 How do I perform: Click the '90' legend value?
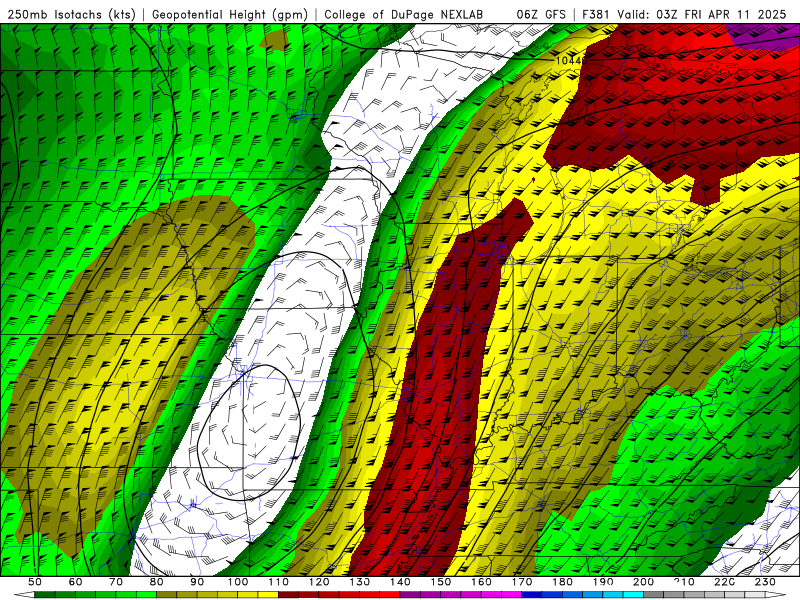[197, 582]
